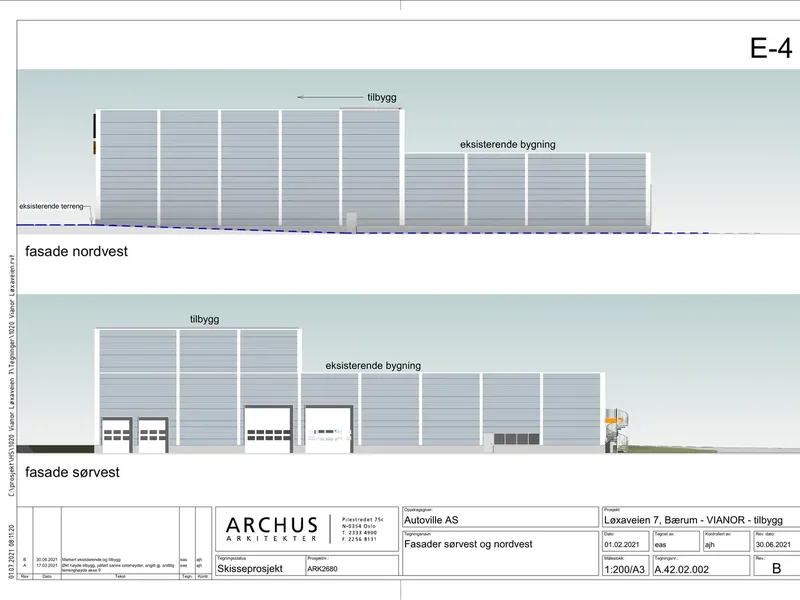Screen dimensions: 800x600
Task: Click drawn-by initials 'eas' in title block
Action: click(661, 544)
